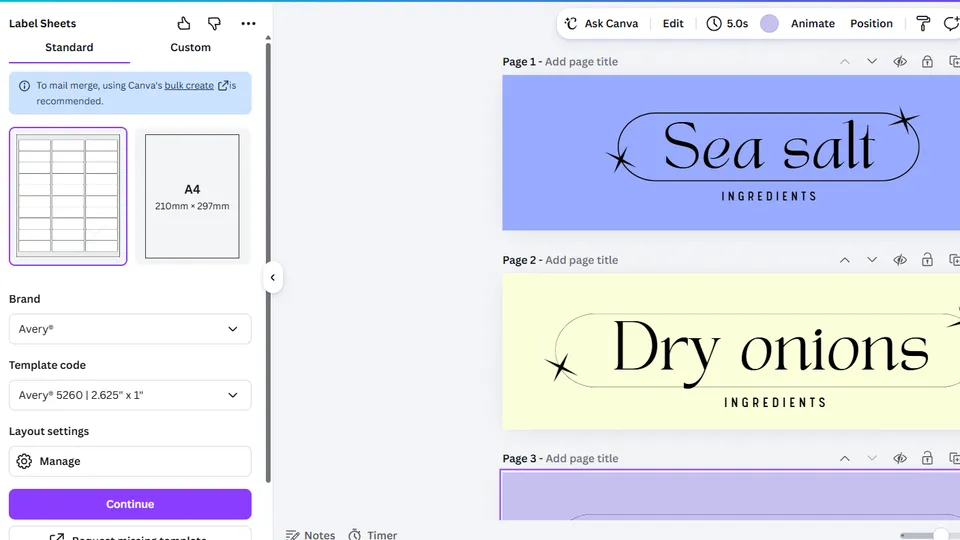The image size is (960, 540).
Task: Select the multi-label sheet layout thumbnail
Action: (x=68, y=196)
